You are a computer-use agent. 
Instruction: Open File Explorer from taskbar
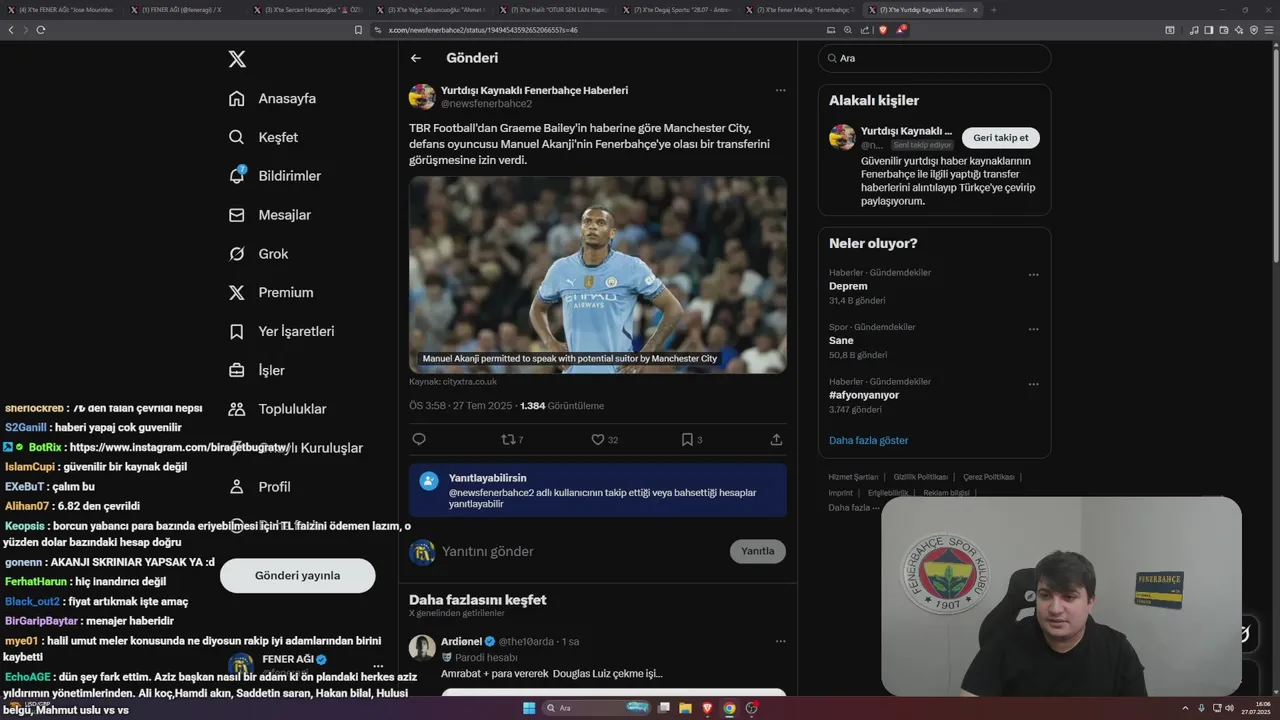pyautogui.click(x=685, y=708)
